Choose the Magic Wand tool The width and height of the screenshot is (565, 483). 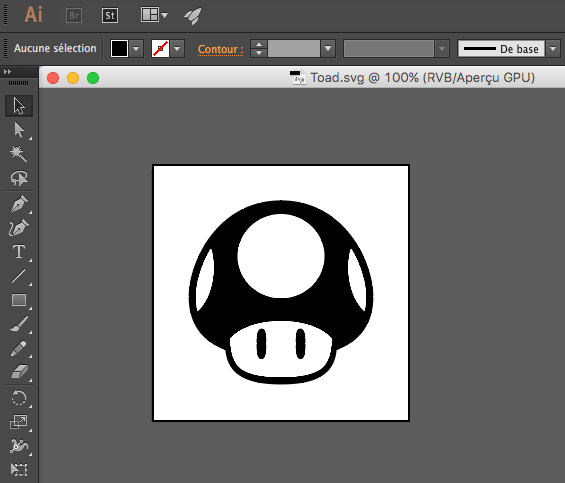19,154
